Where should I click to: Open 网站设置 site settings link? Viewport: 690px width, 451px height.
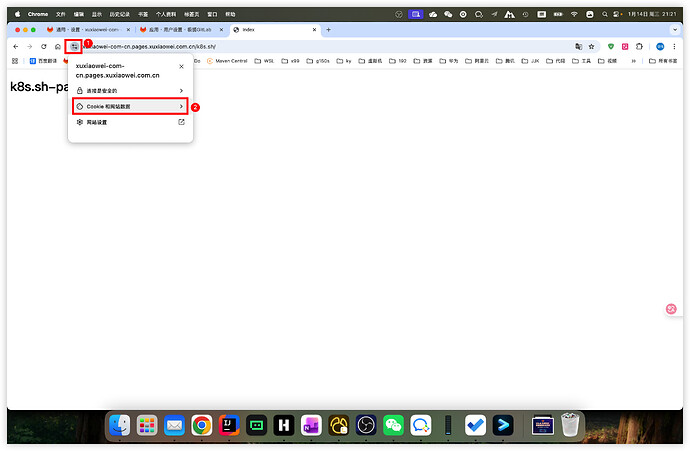130,122
